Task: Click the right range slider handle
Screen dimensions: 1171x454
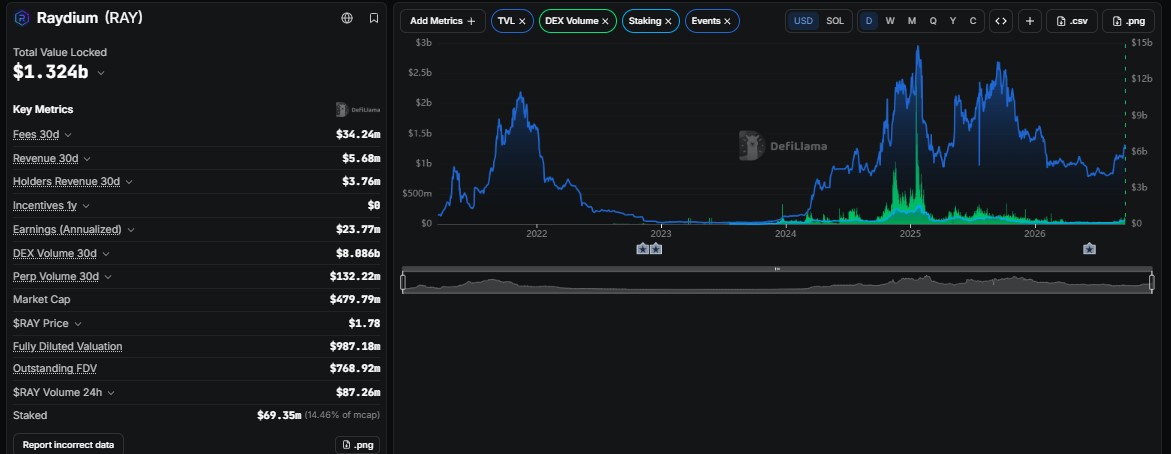Action: click(x=1152, y=282)
